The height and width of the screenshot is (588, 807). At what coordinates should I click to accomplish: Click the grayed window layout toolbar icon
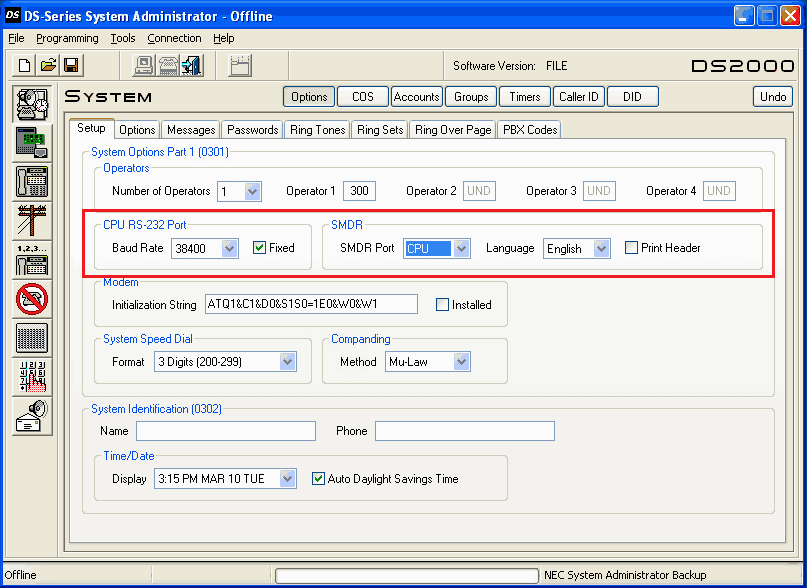tap(240, 65)
